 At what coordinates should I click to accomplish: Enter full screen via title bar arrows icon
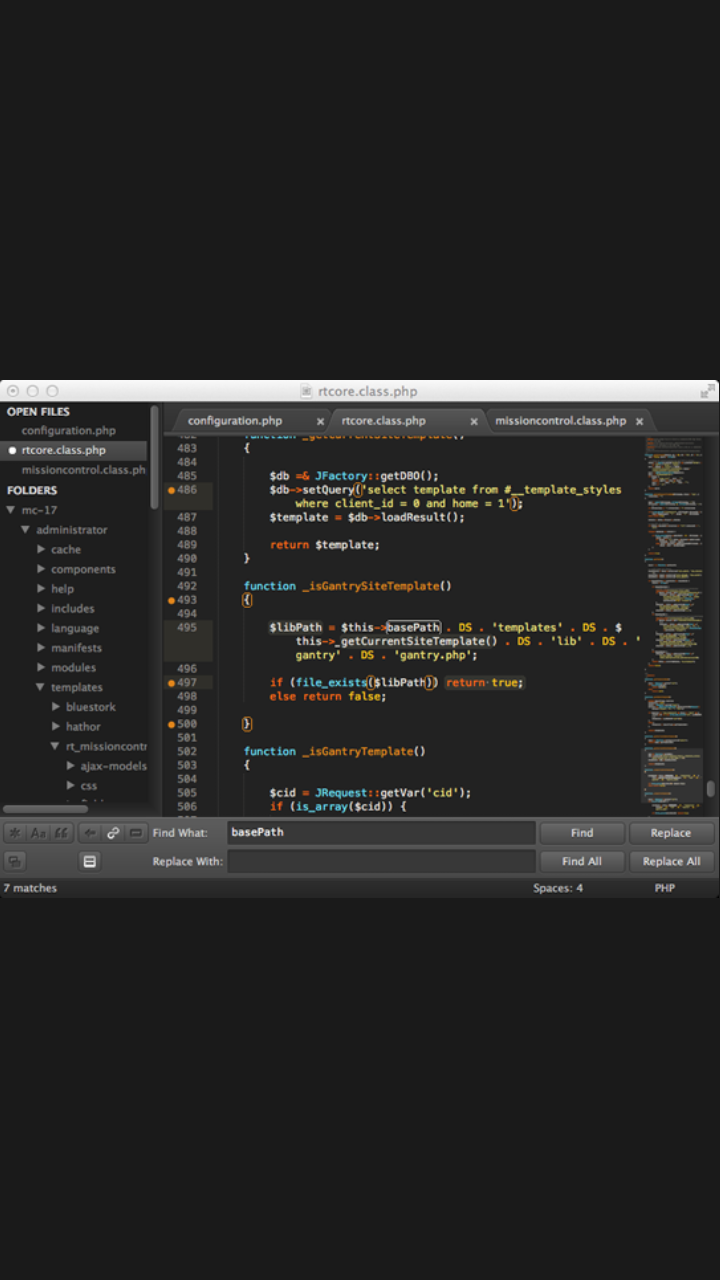point(709,390)
